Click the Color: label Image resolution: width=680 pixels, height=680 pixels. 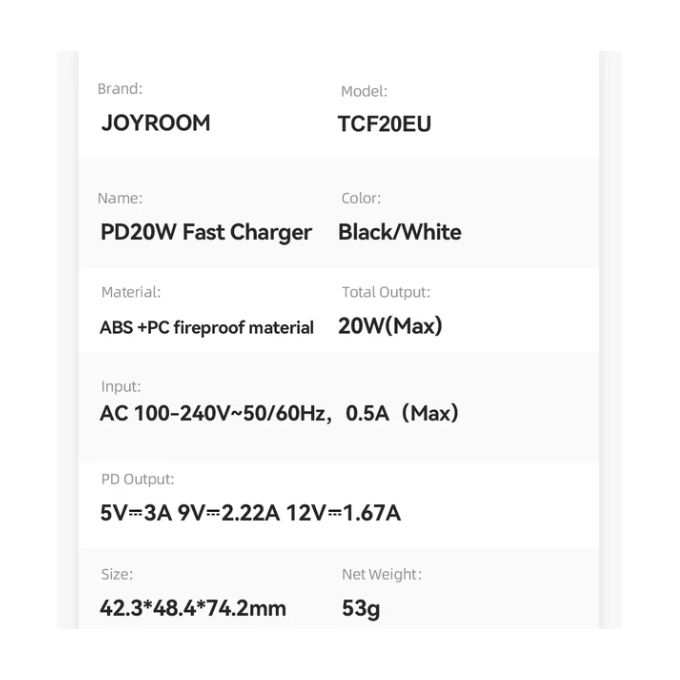[361, 198]
